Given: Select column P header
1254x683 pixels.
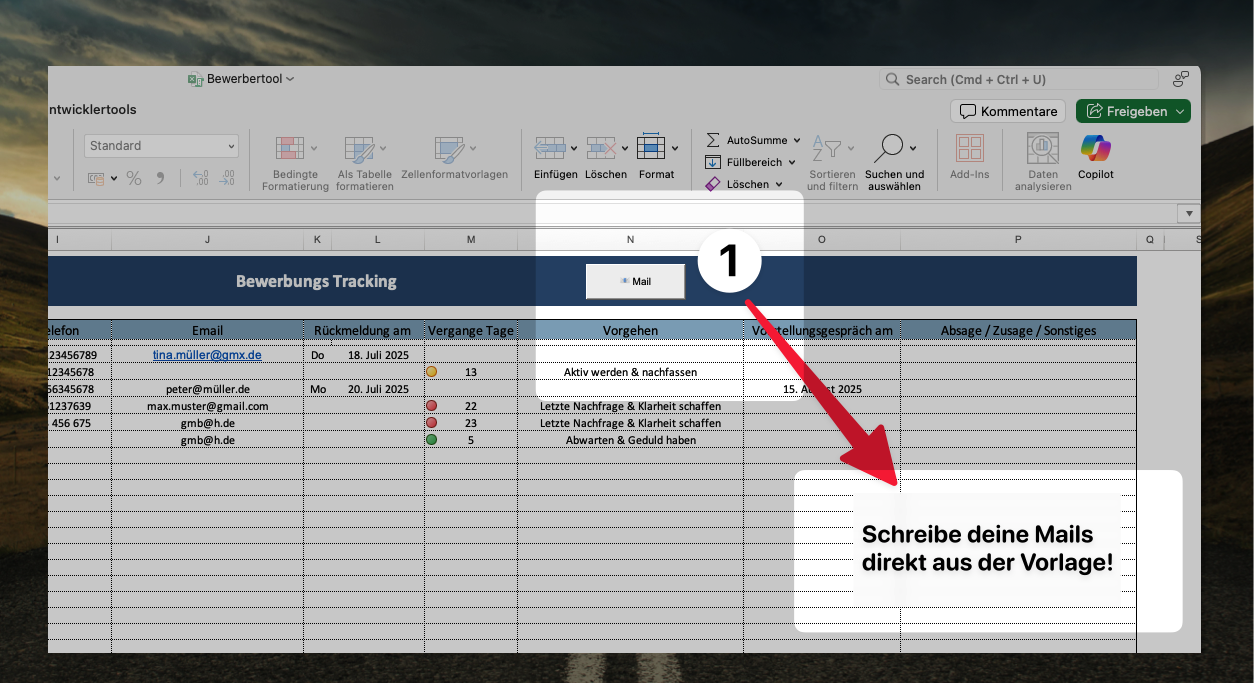Looking at the screenshot, I should coord(1018,240).
